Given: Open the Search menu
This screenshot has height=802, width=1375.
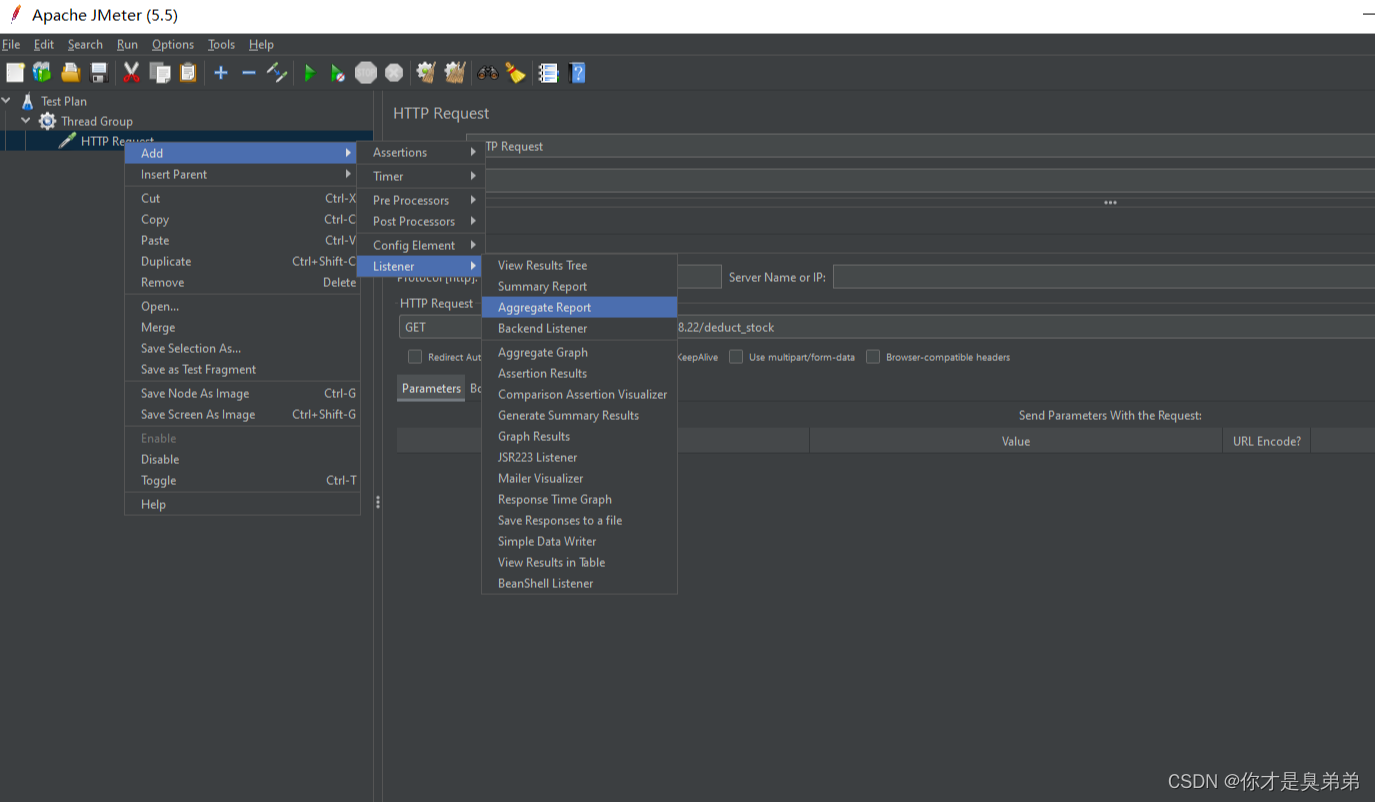Looking at the screenshot, I should point(85,44).
